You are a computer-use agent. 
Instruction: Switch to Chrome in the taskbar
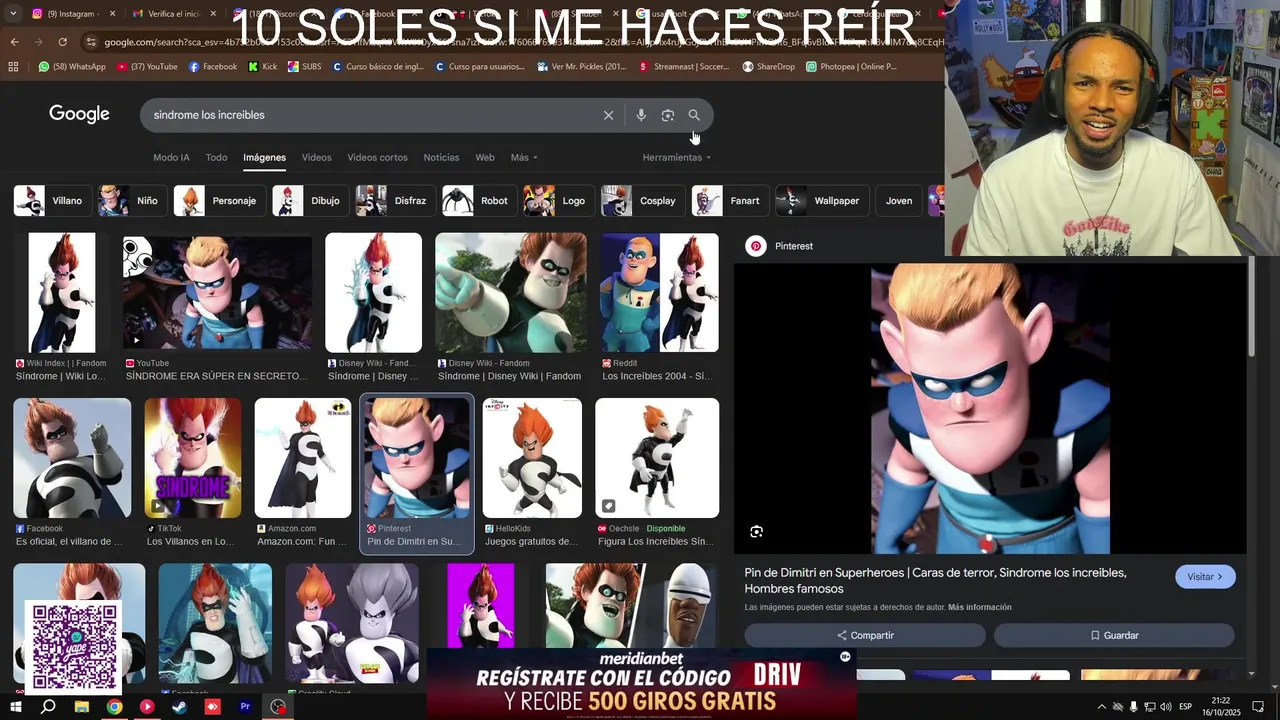click(x=114, y=707)
